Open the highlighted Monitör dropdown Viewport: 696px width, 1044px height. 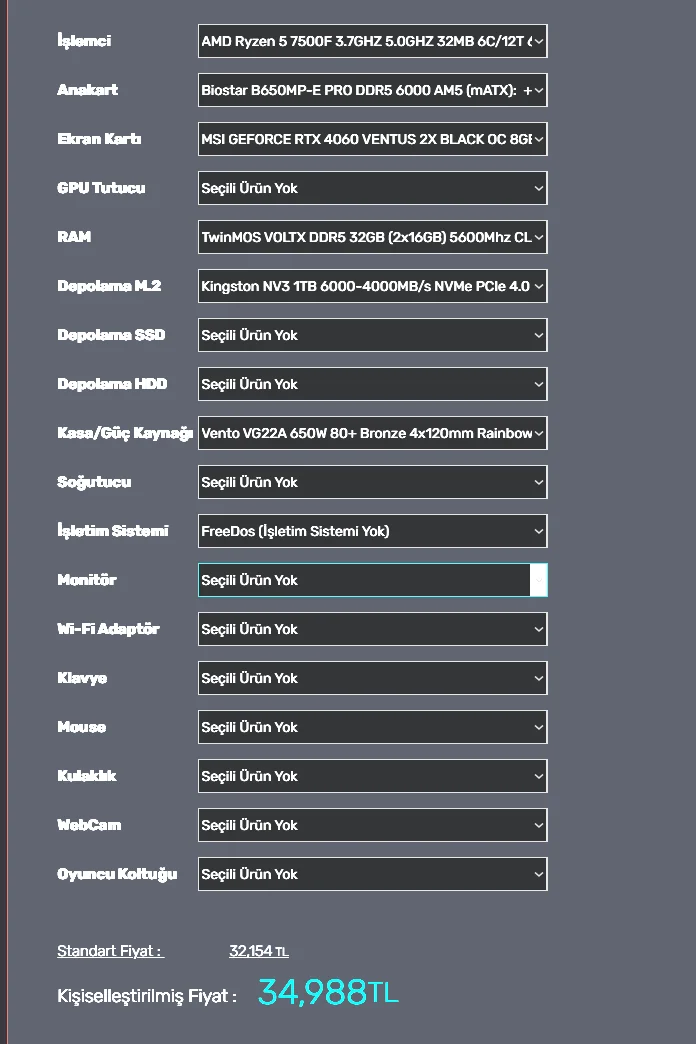click(x=372, y=580)
